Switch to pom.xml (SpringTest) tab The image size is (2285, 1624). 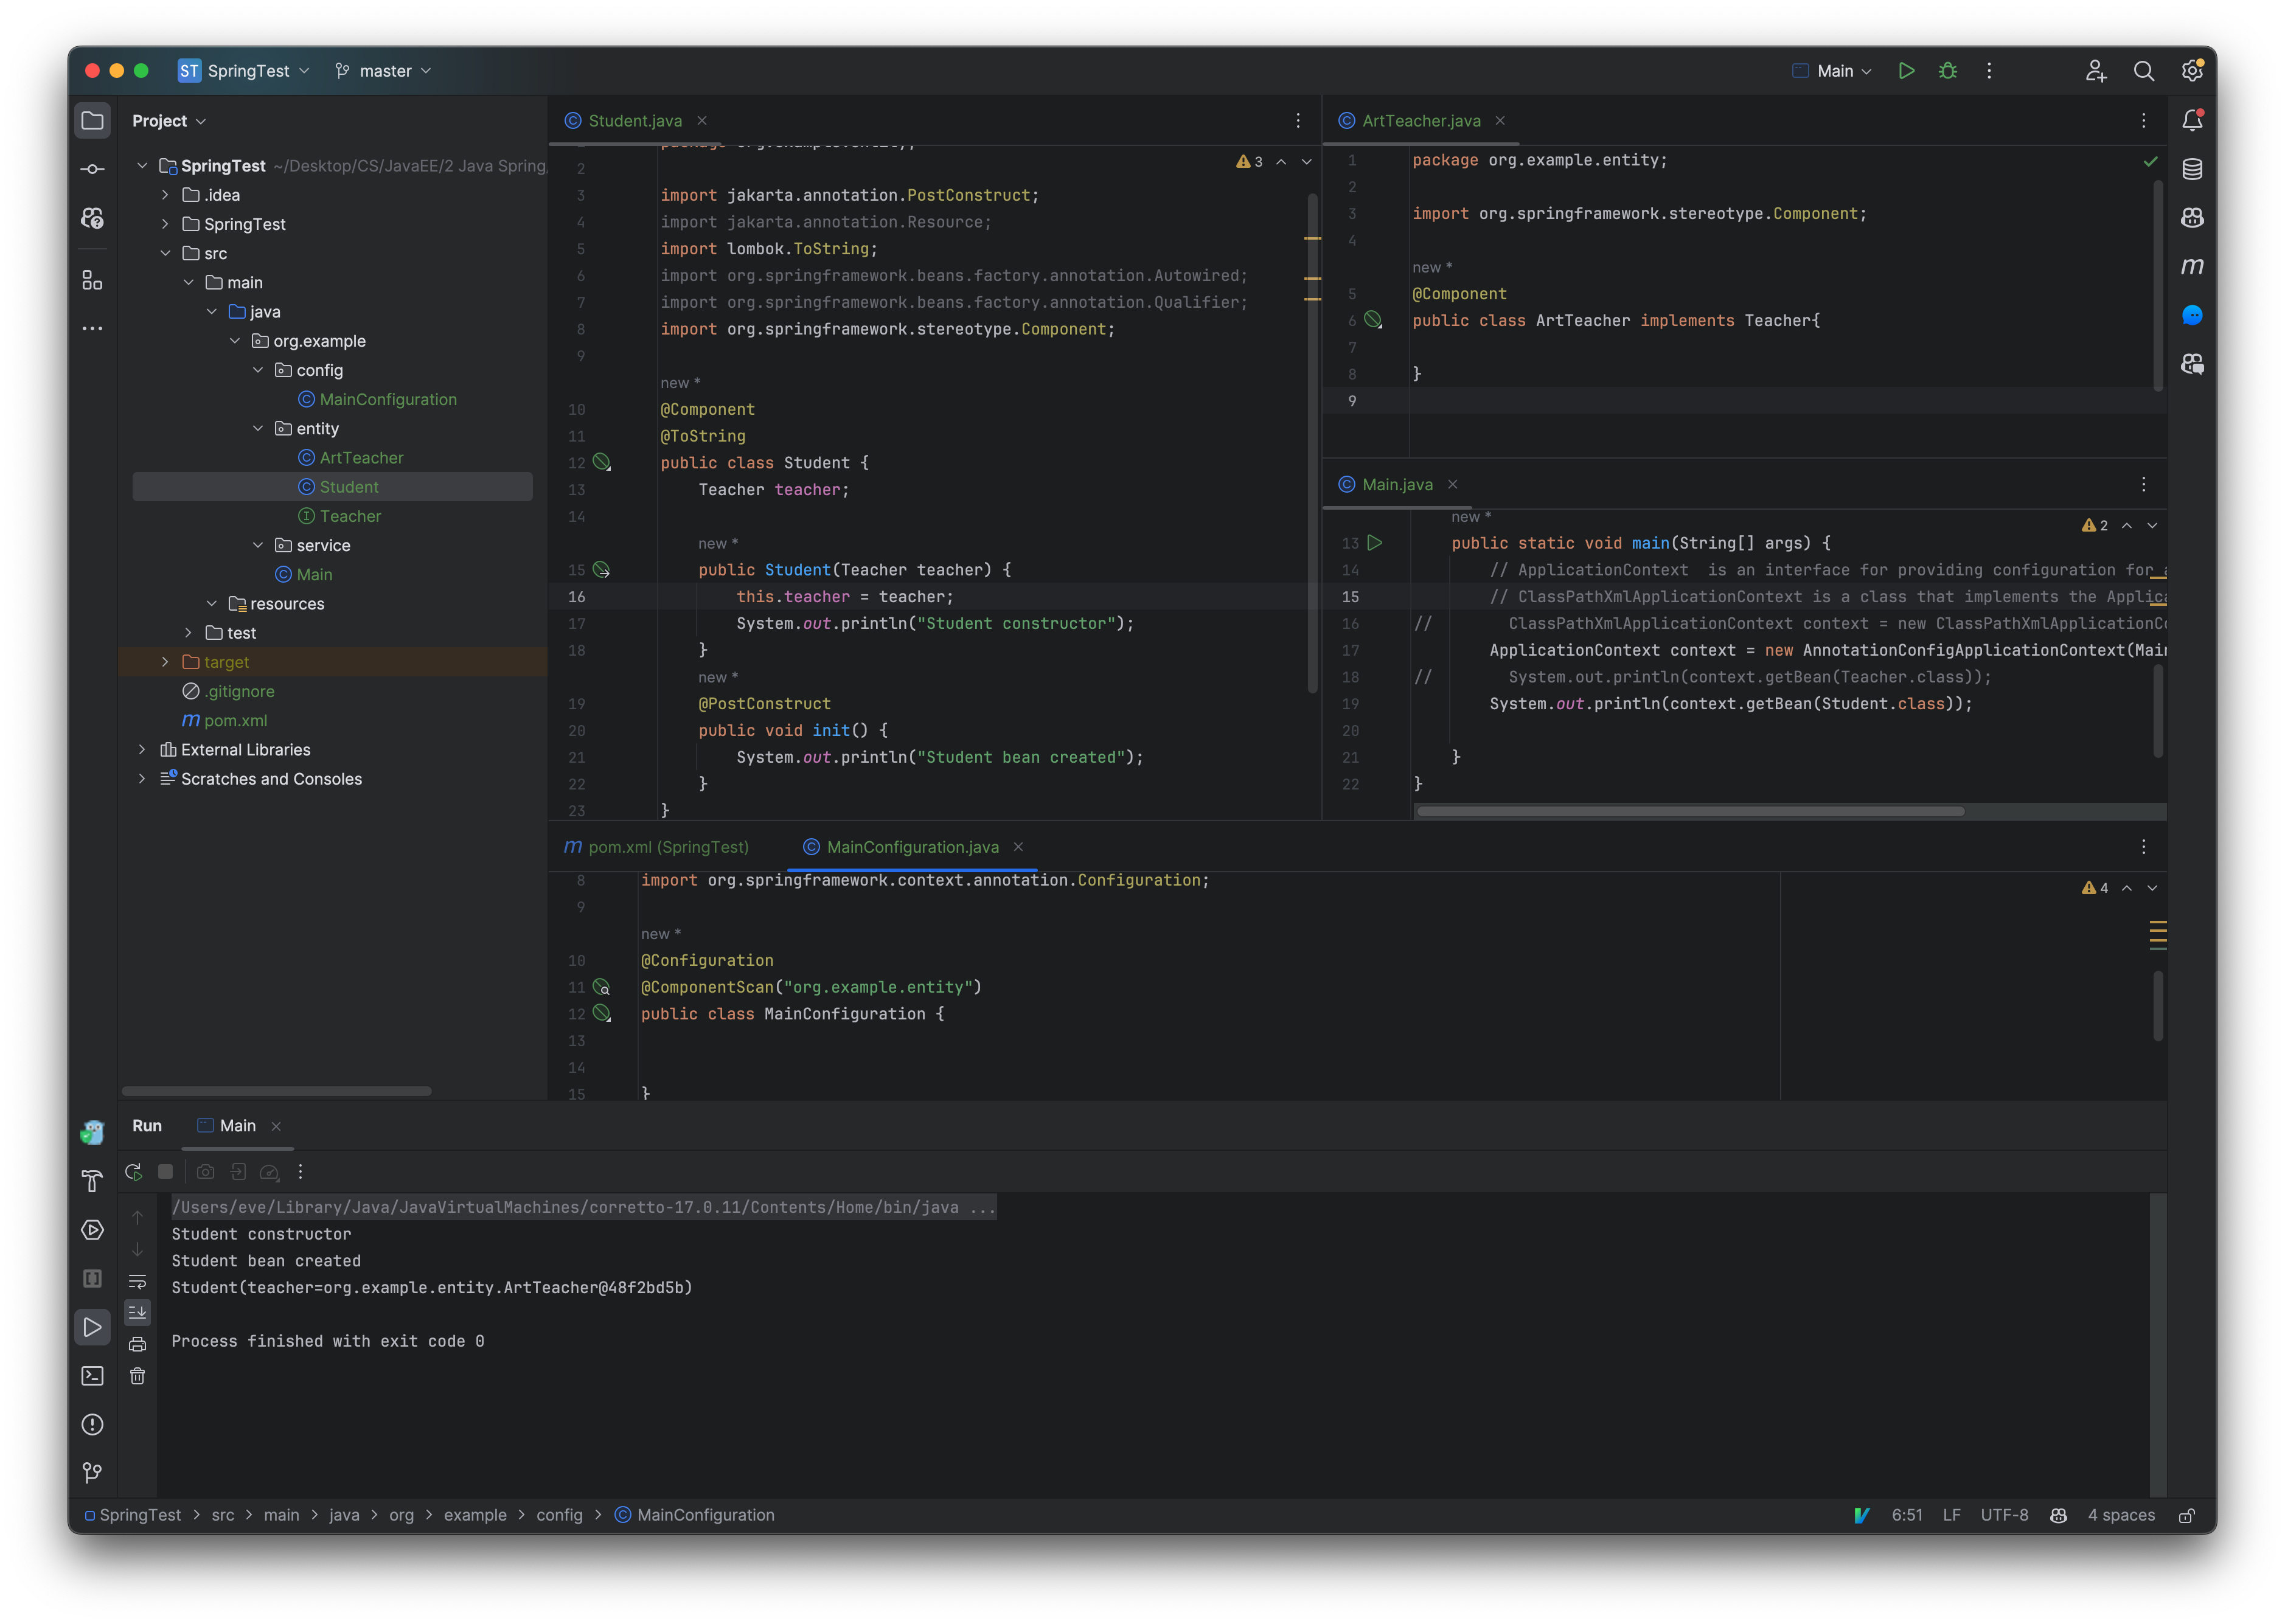657,847
